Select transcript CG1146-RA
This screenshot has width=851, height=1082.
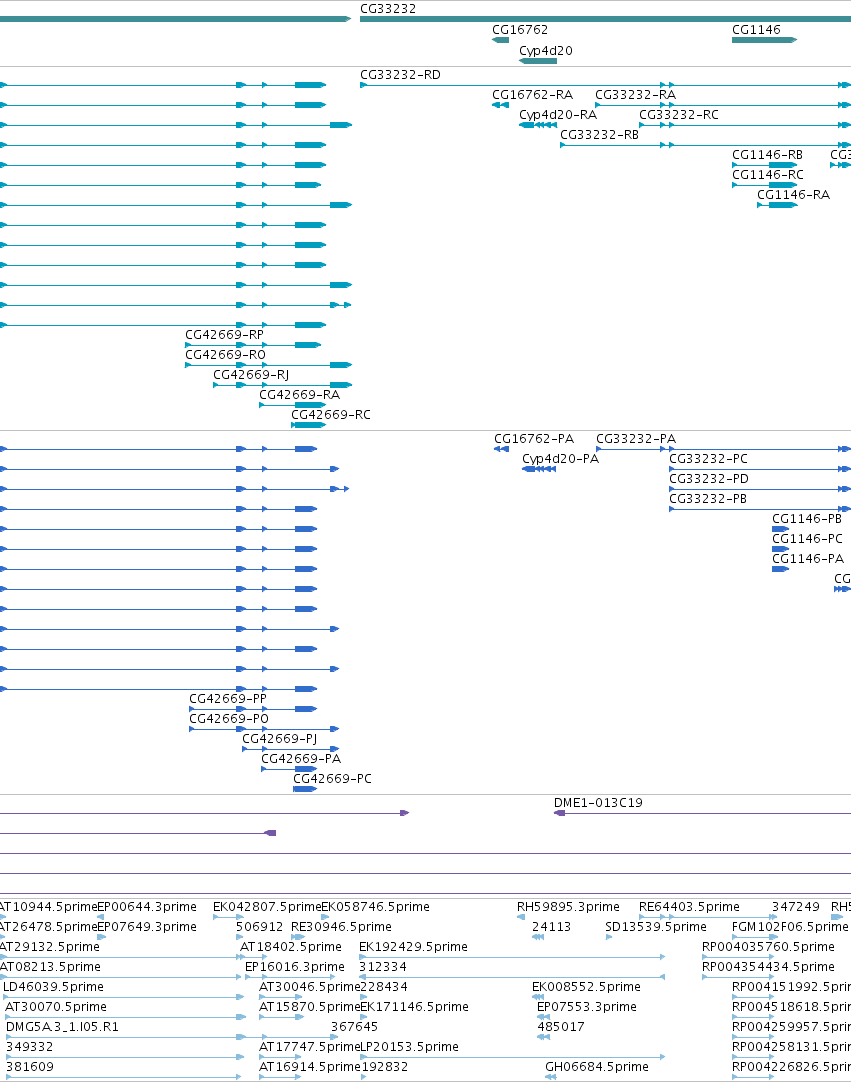(x=793, y=195)
